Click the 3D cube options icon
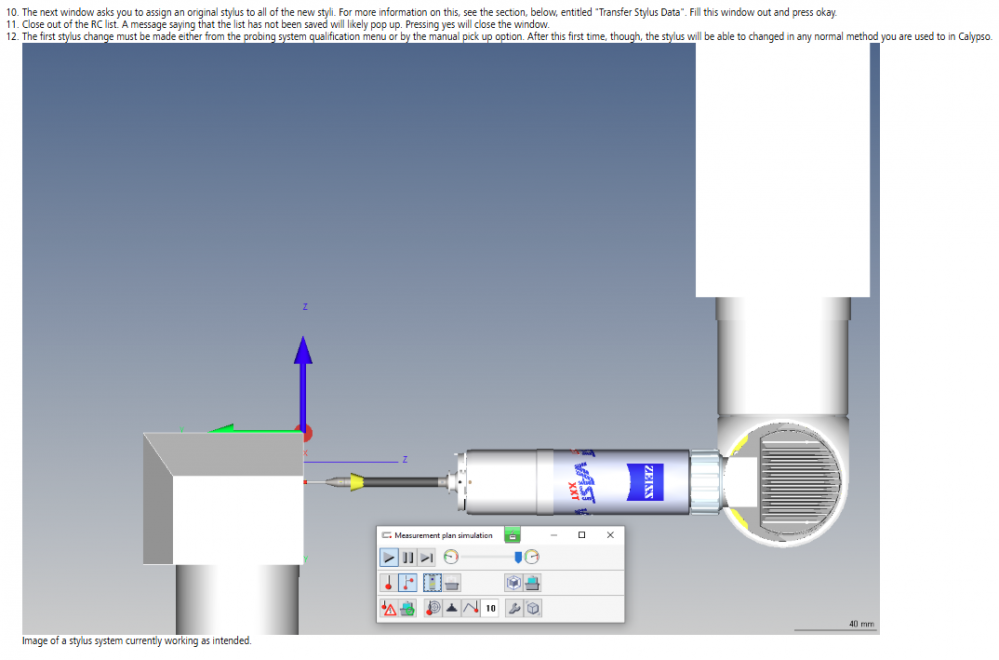 (x=533, y=608)
